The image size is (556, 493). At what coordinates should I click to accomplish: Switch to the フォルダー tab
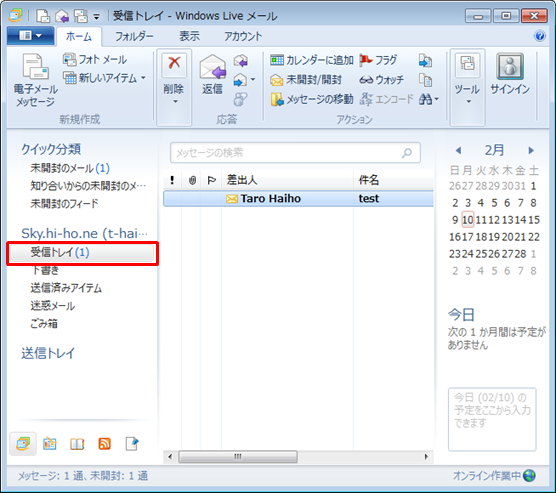[134, 36]
